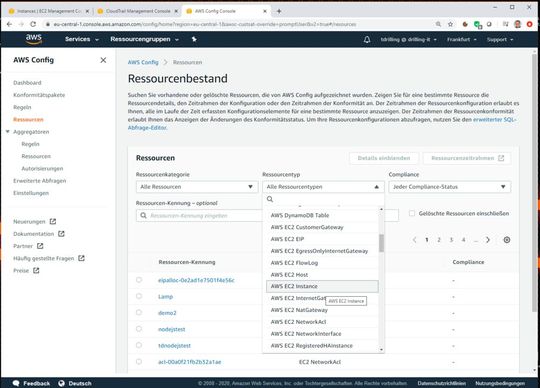This screenshot has height=388, width=540.
Task: Open the erweiterter SQL-Abfrage-Editor link
Action: [x=494, y=119]
